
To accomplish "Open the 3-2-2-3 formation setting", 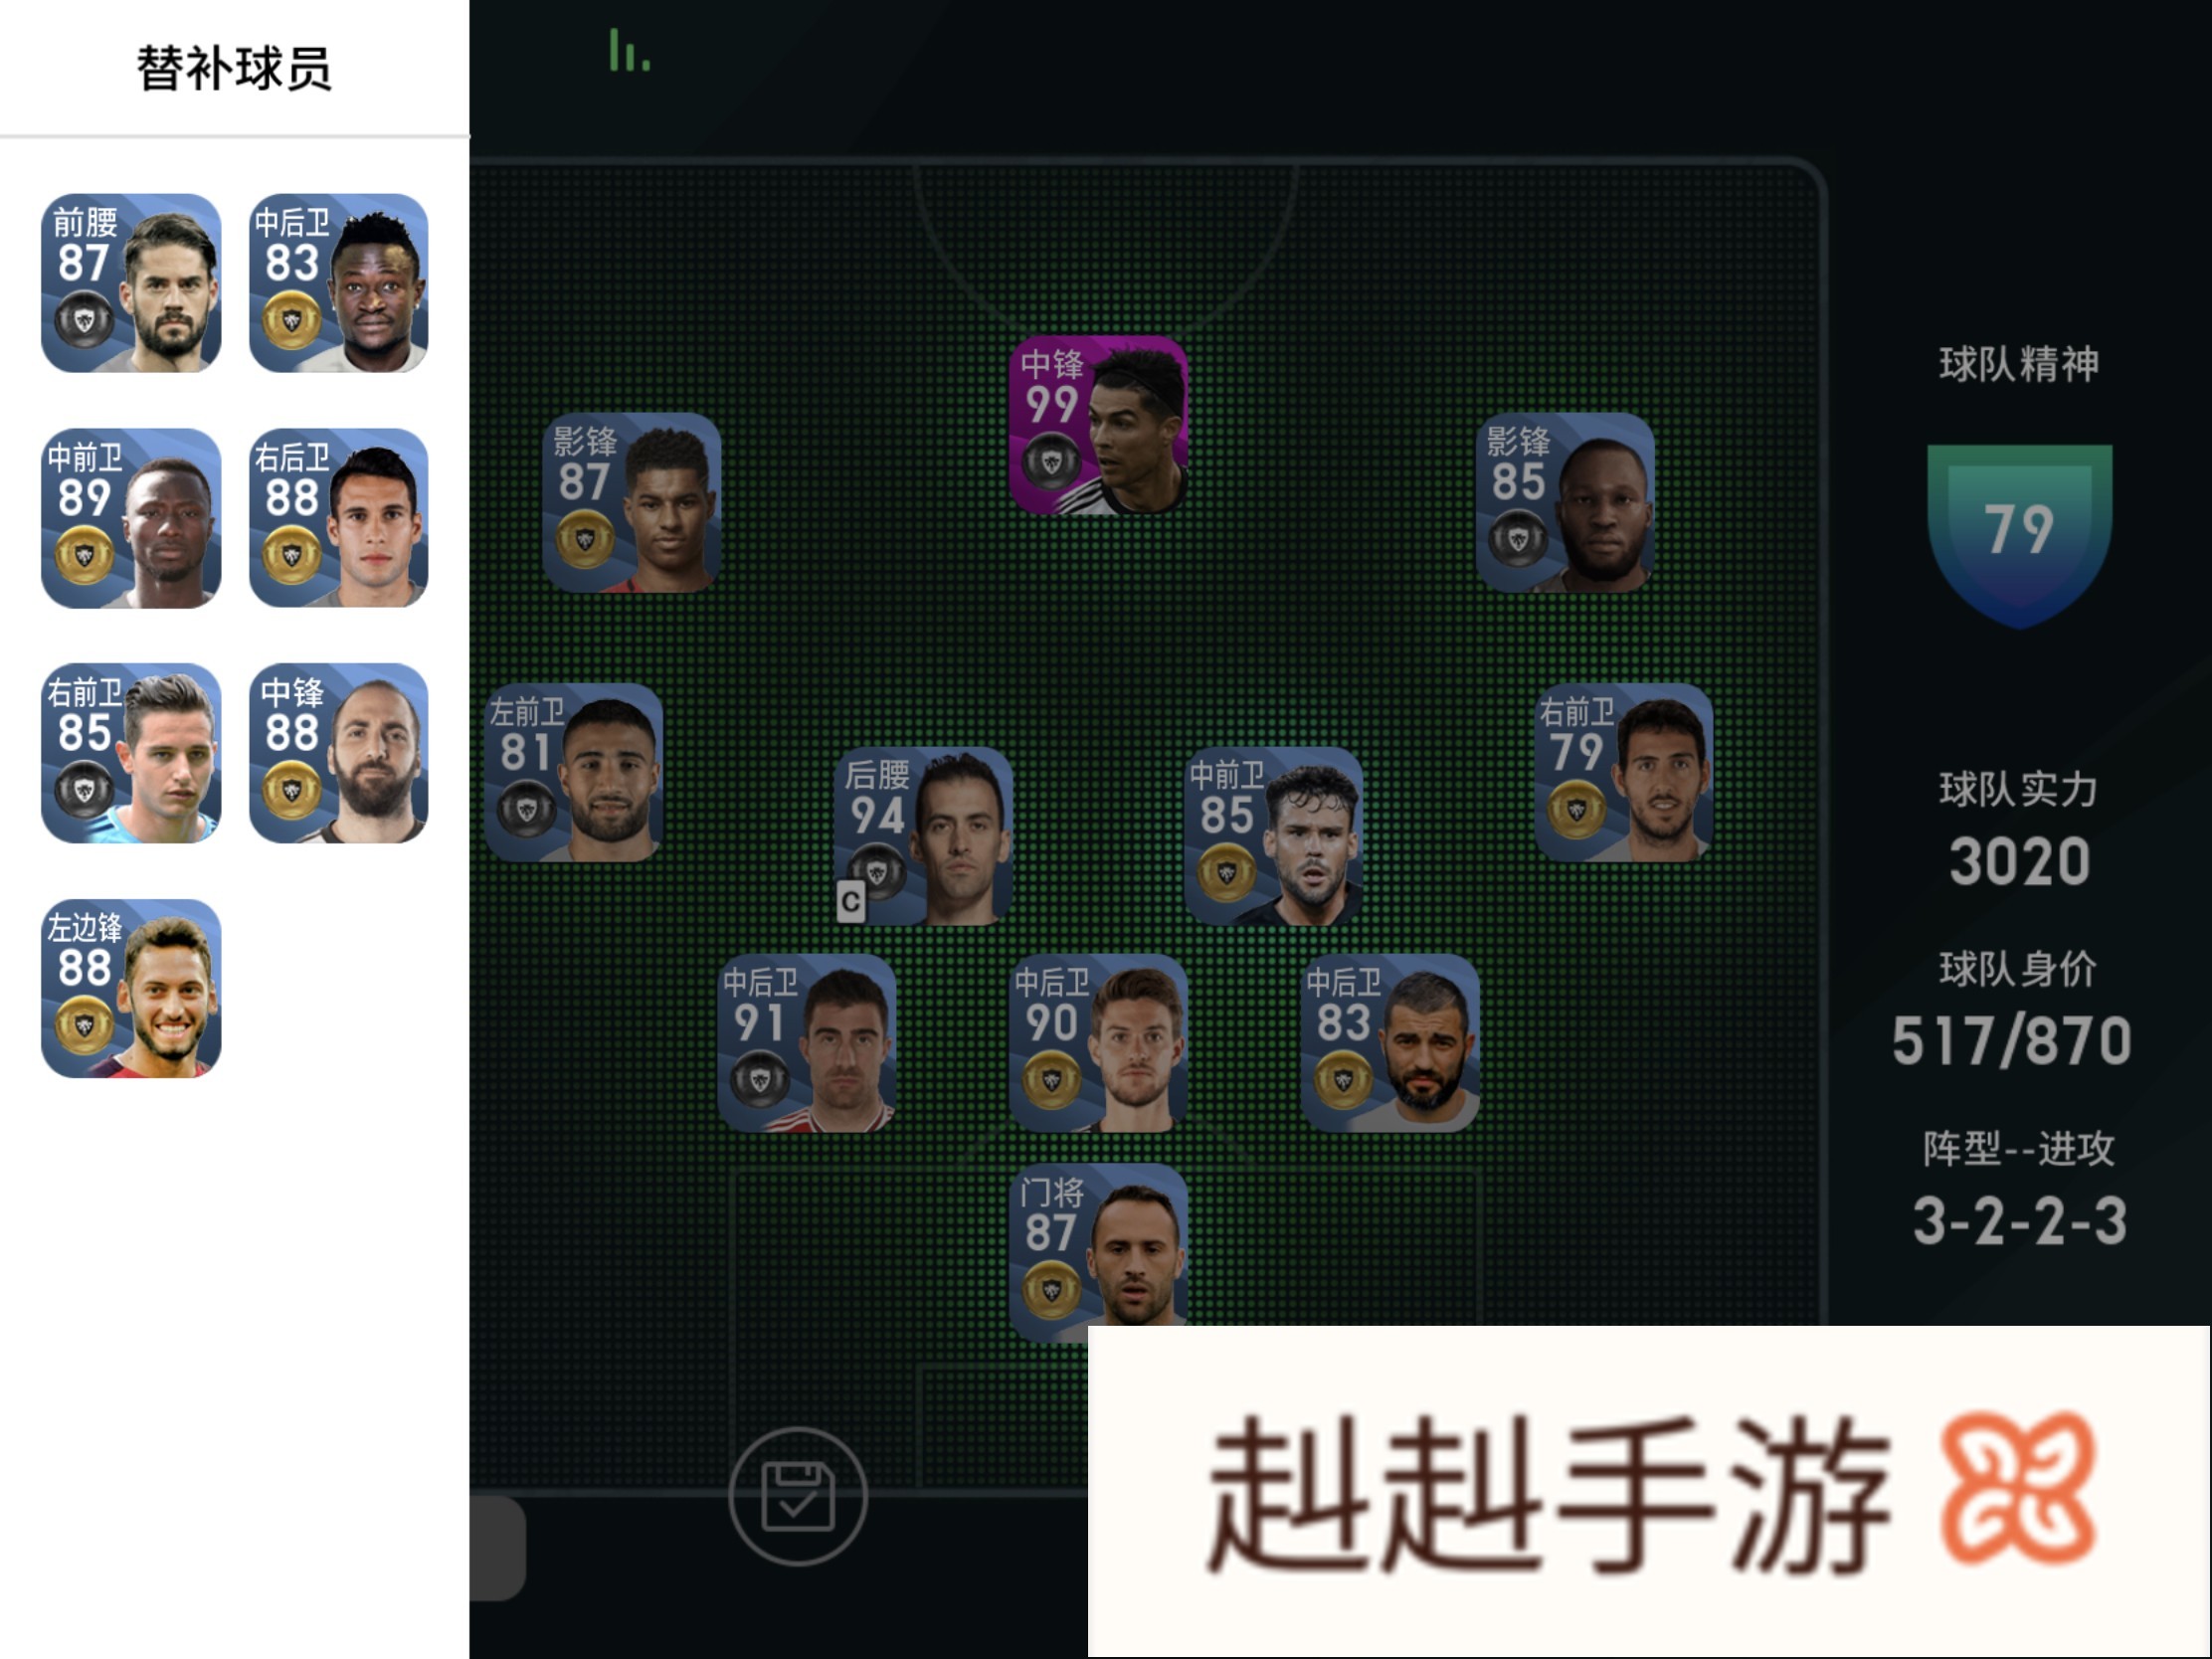I will pos(2019,1221).
